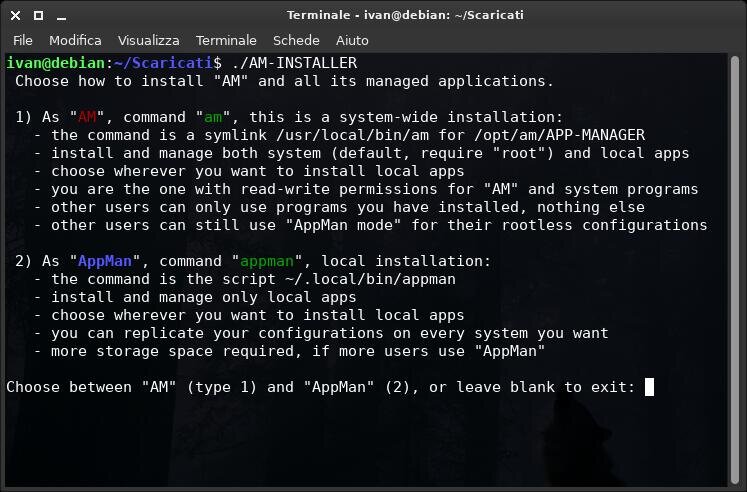Click the red "AM" text in option 1
This screenshot has width=747, height=492.
[x=87, y=117]
